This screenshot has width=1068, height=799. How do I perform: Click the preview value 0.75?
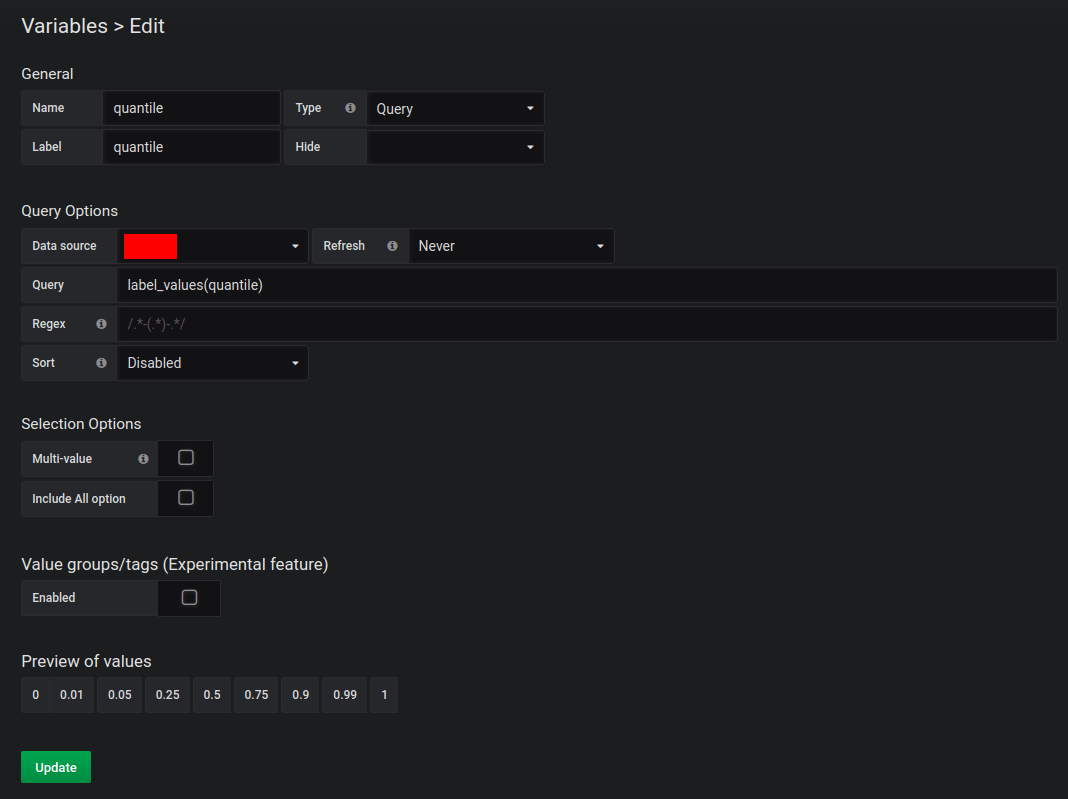[256, 695]
